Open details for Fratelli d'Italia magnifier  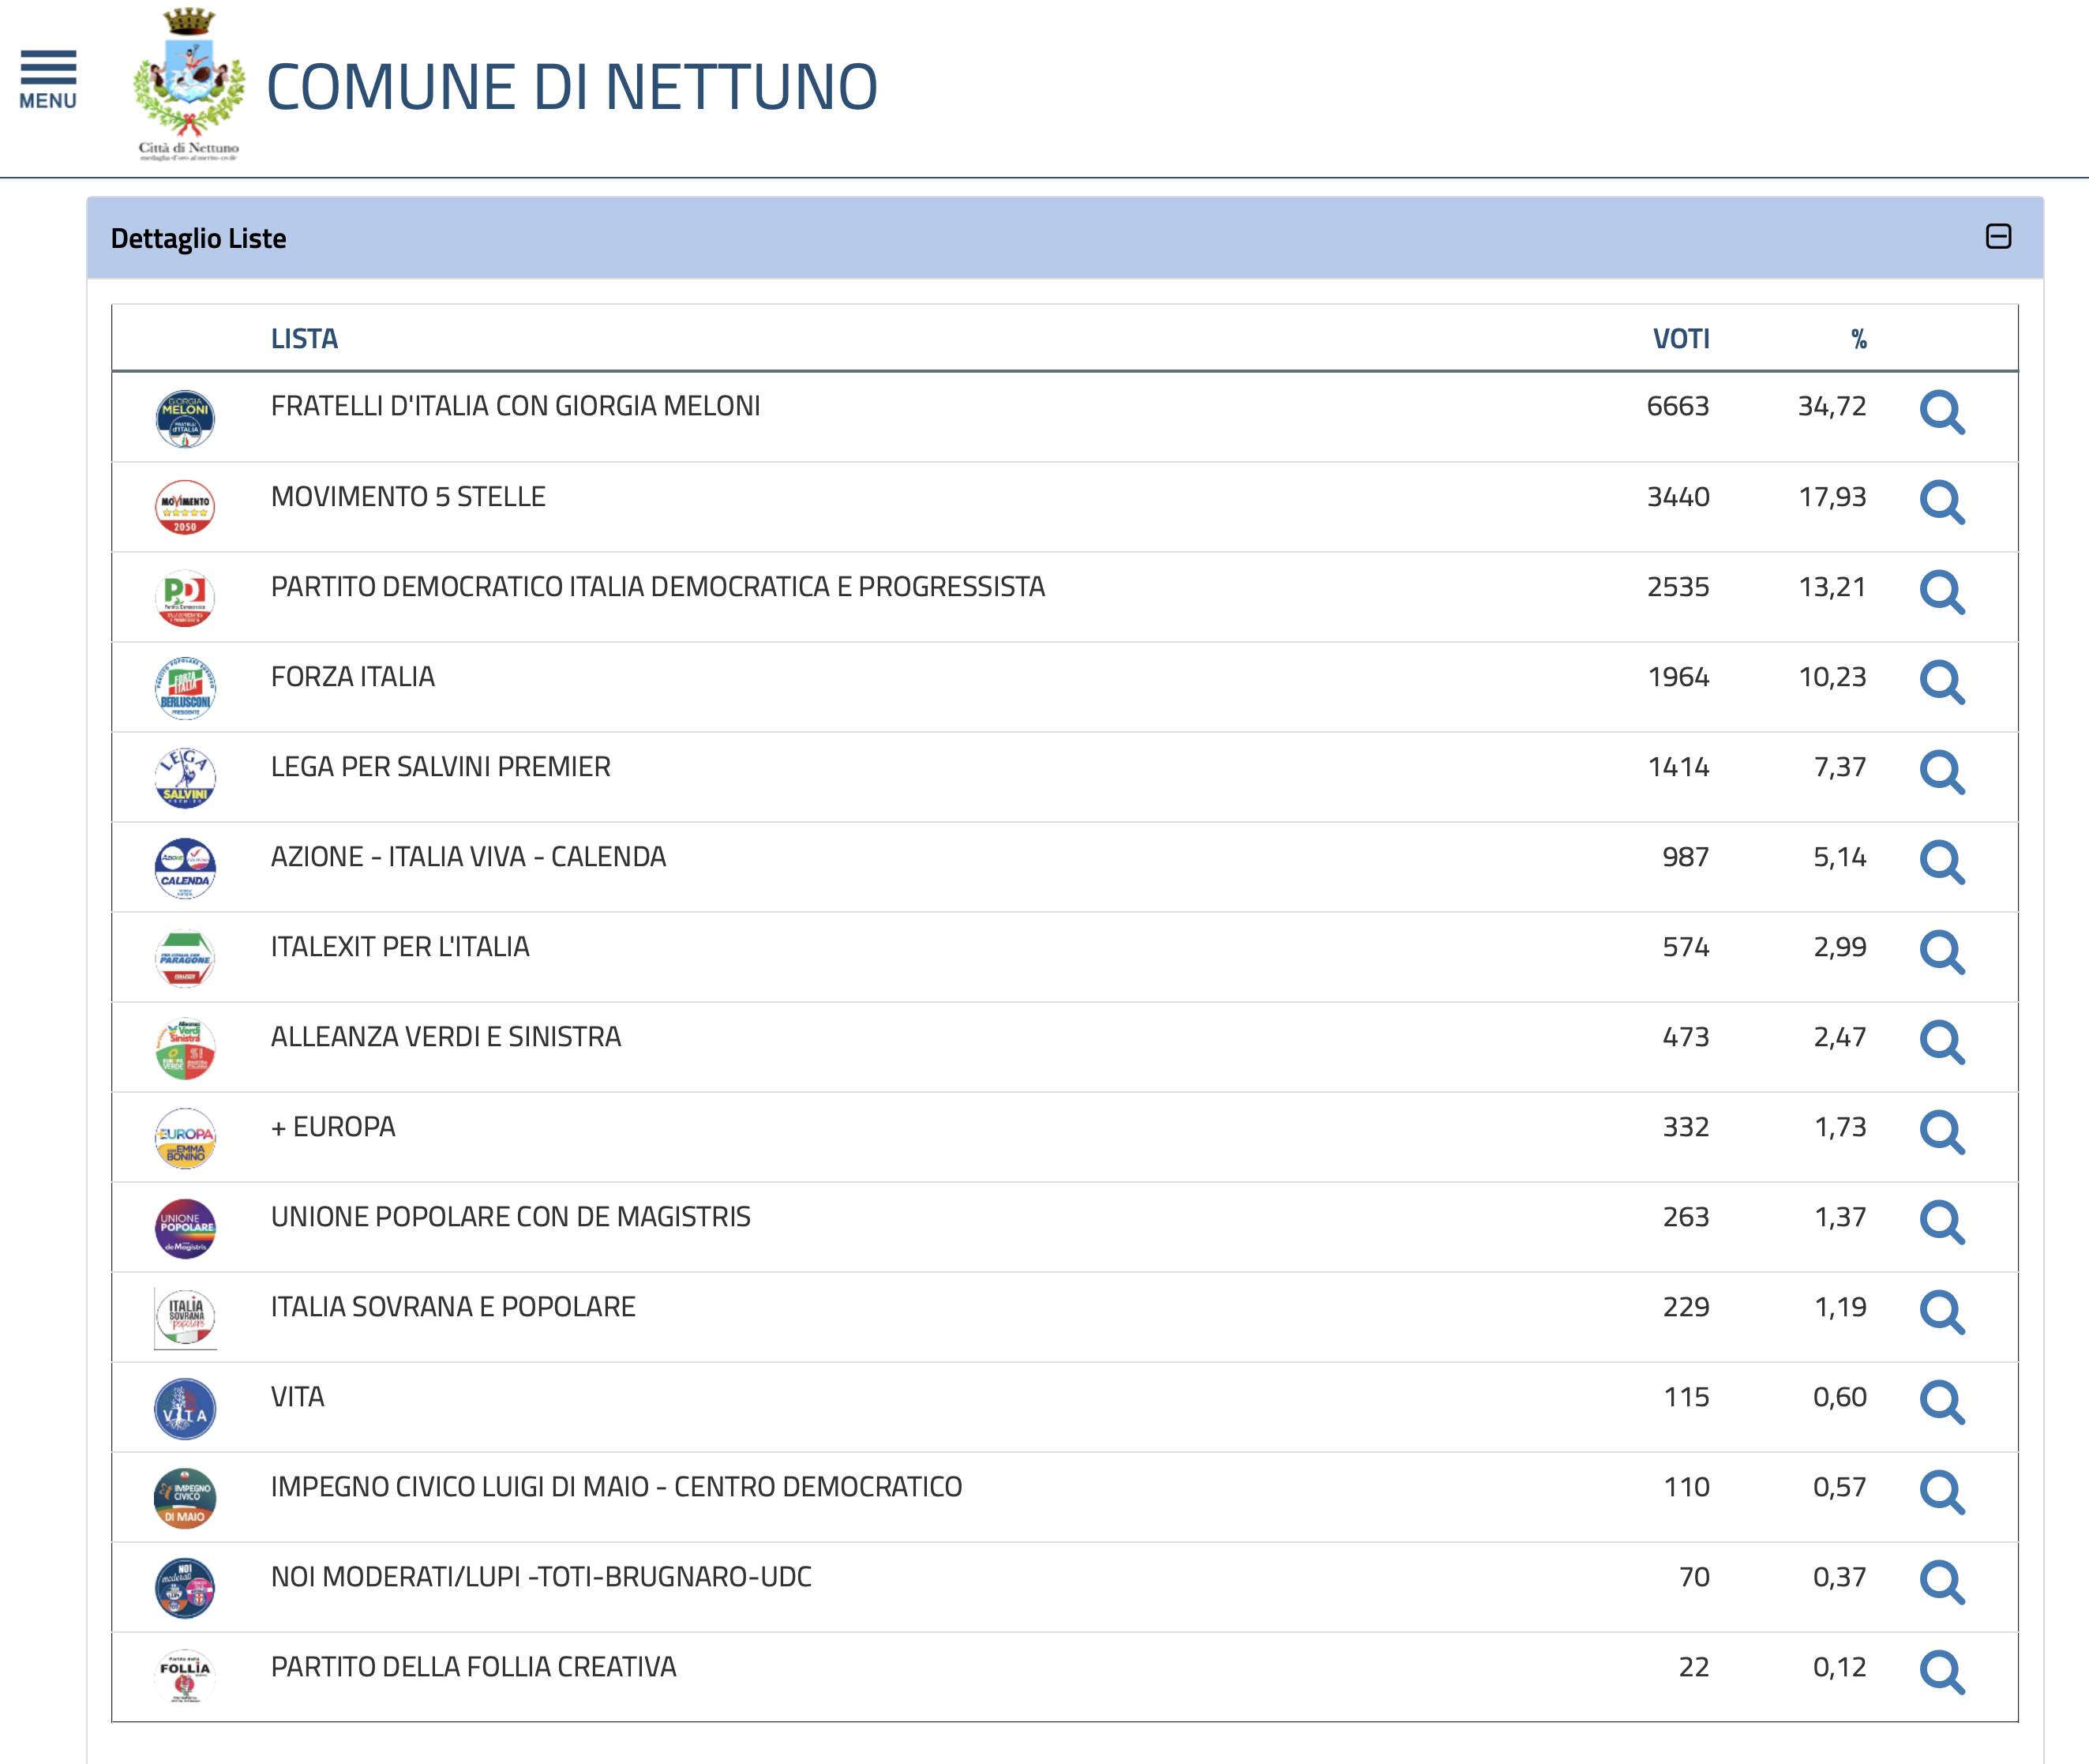coord(1941,412)
